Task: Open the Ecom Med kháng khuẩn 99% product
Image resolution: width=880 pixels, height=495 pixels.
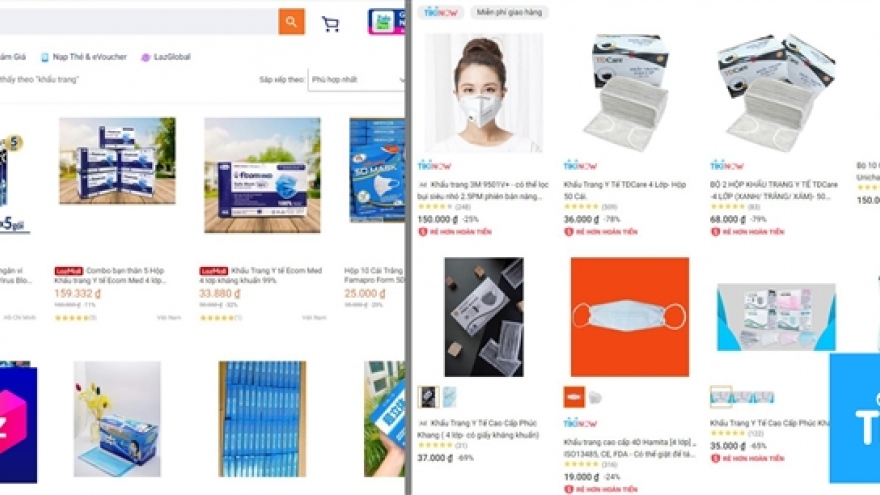Action: (262, 274)
